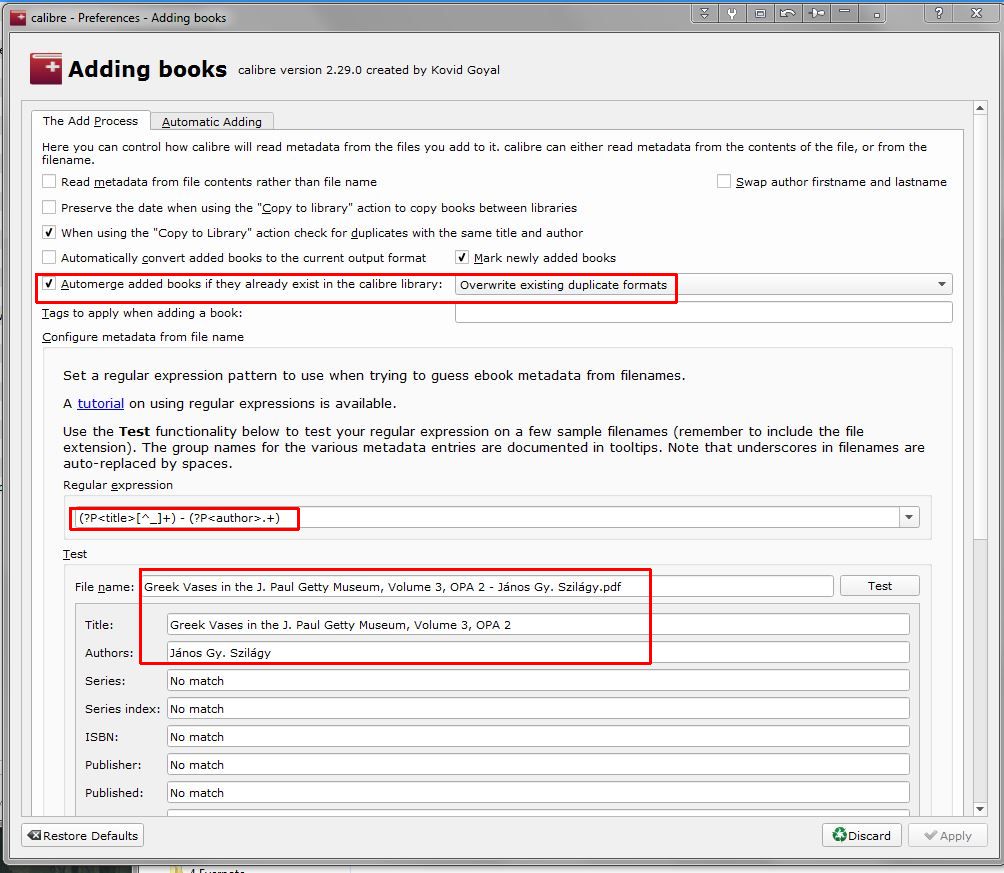Click the wrench icon in title bar
Image resolution: width=1004 pixels, height=873 pixels.
732,13
